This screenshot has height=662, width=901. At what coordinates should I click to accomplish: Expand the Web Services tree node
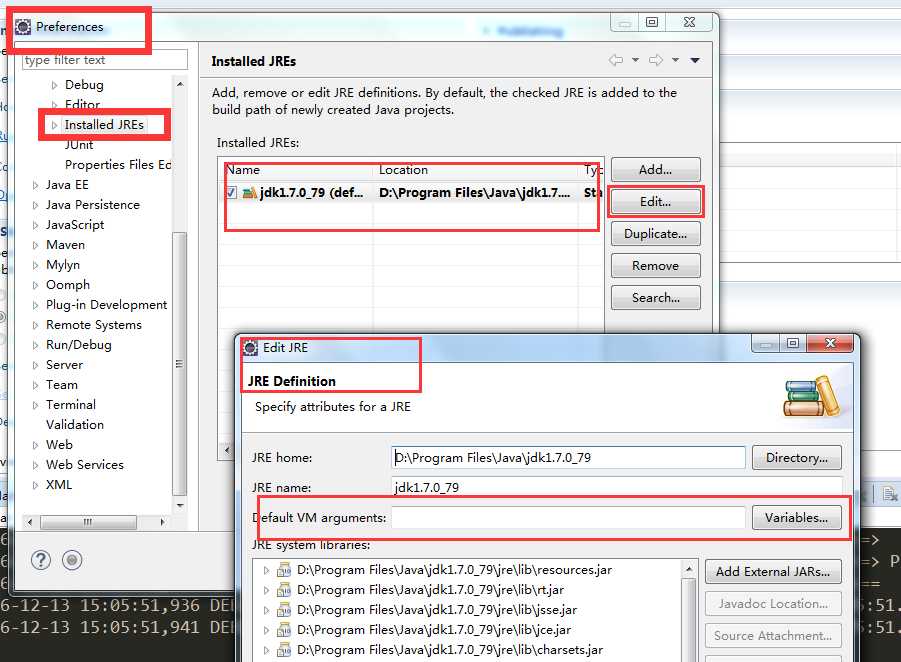click(36, 465)
